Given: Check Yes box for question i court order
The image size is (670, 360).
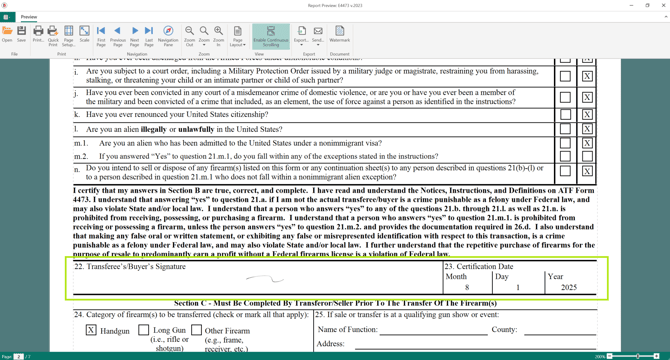Looking at the screenshot, I should 565,76.
